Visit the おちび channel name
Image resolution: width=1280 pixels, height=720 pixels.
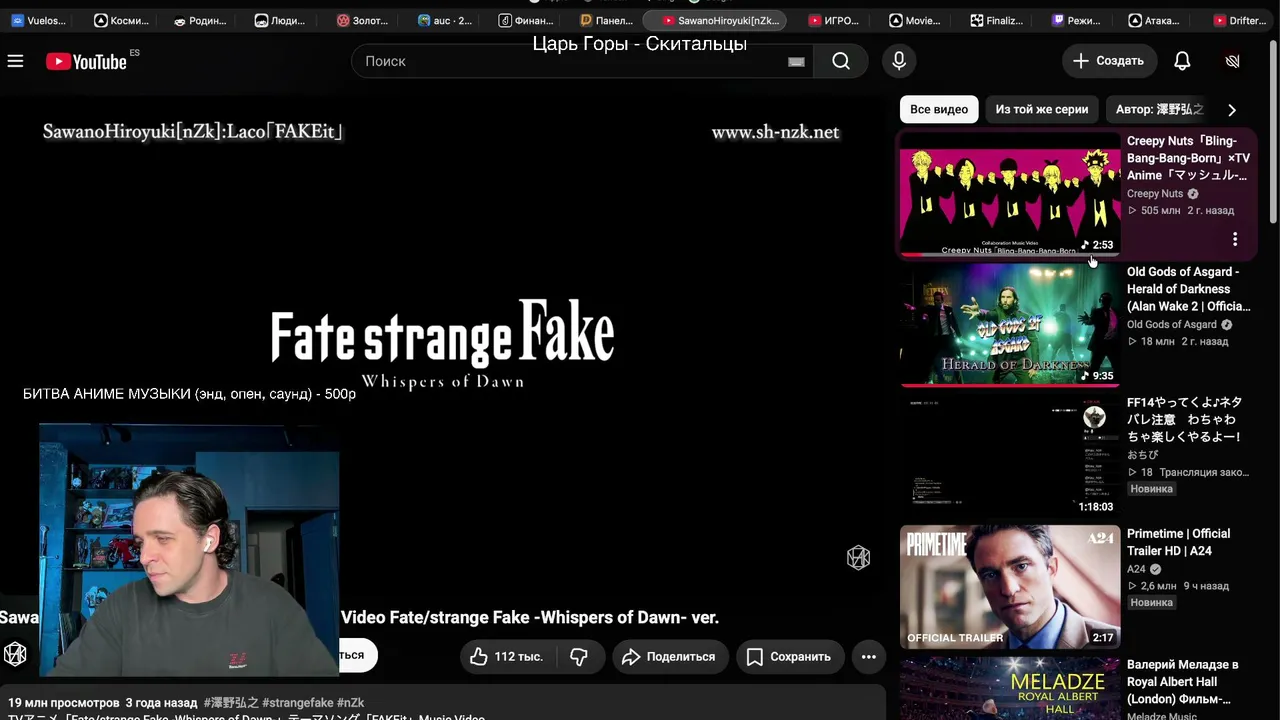pyautogui.click(x=1143, y=455)
